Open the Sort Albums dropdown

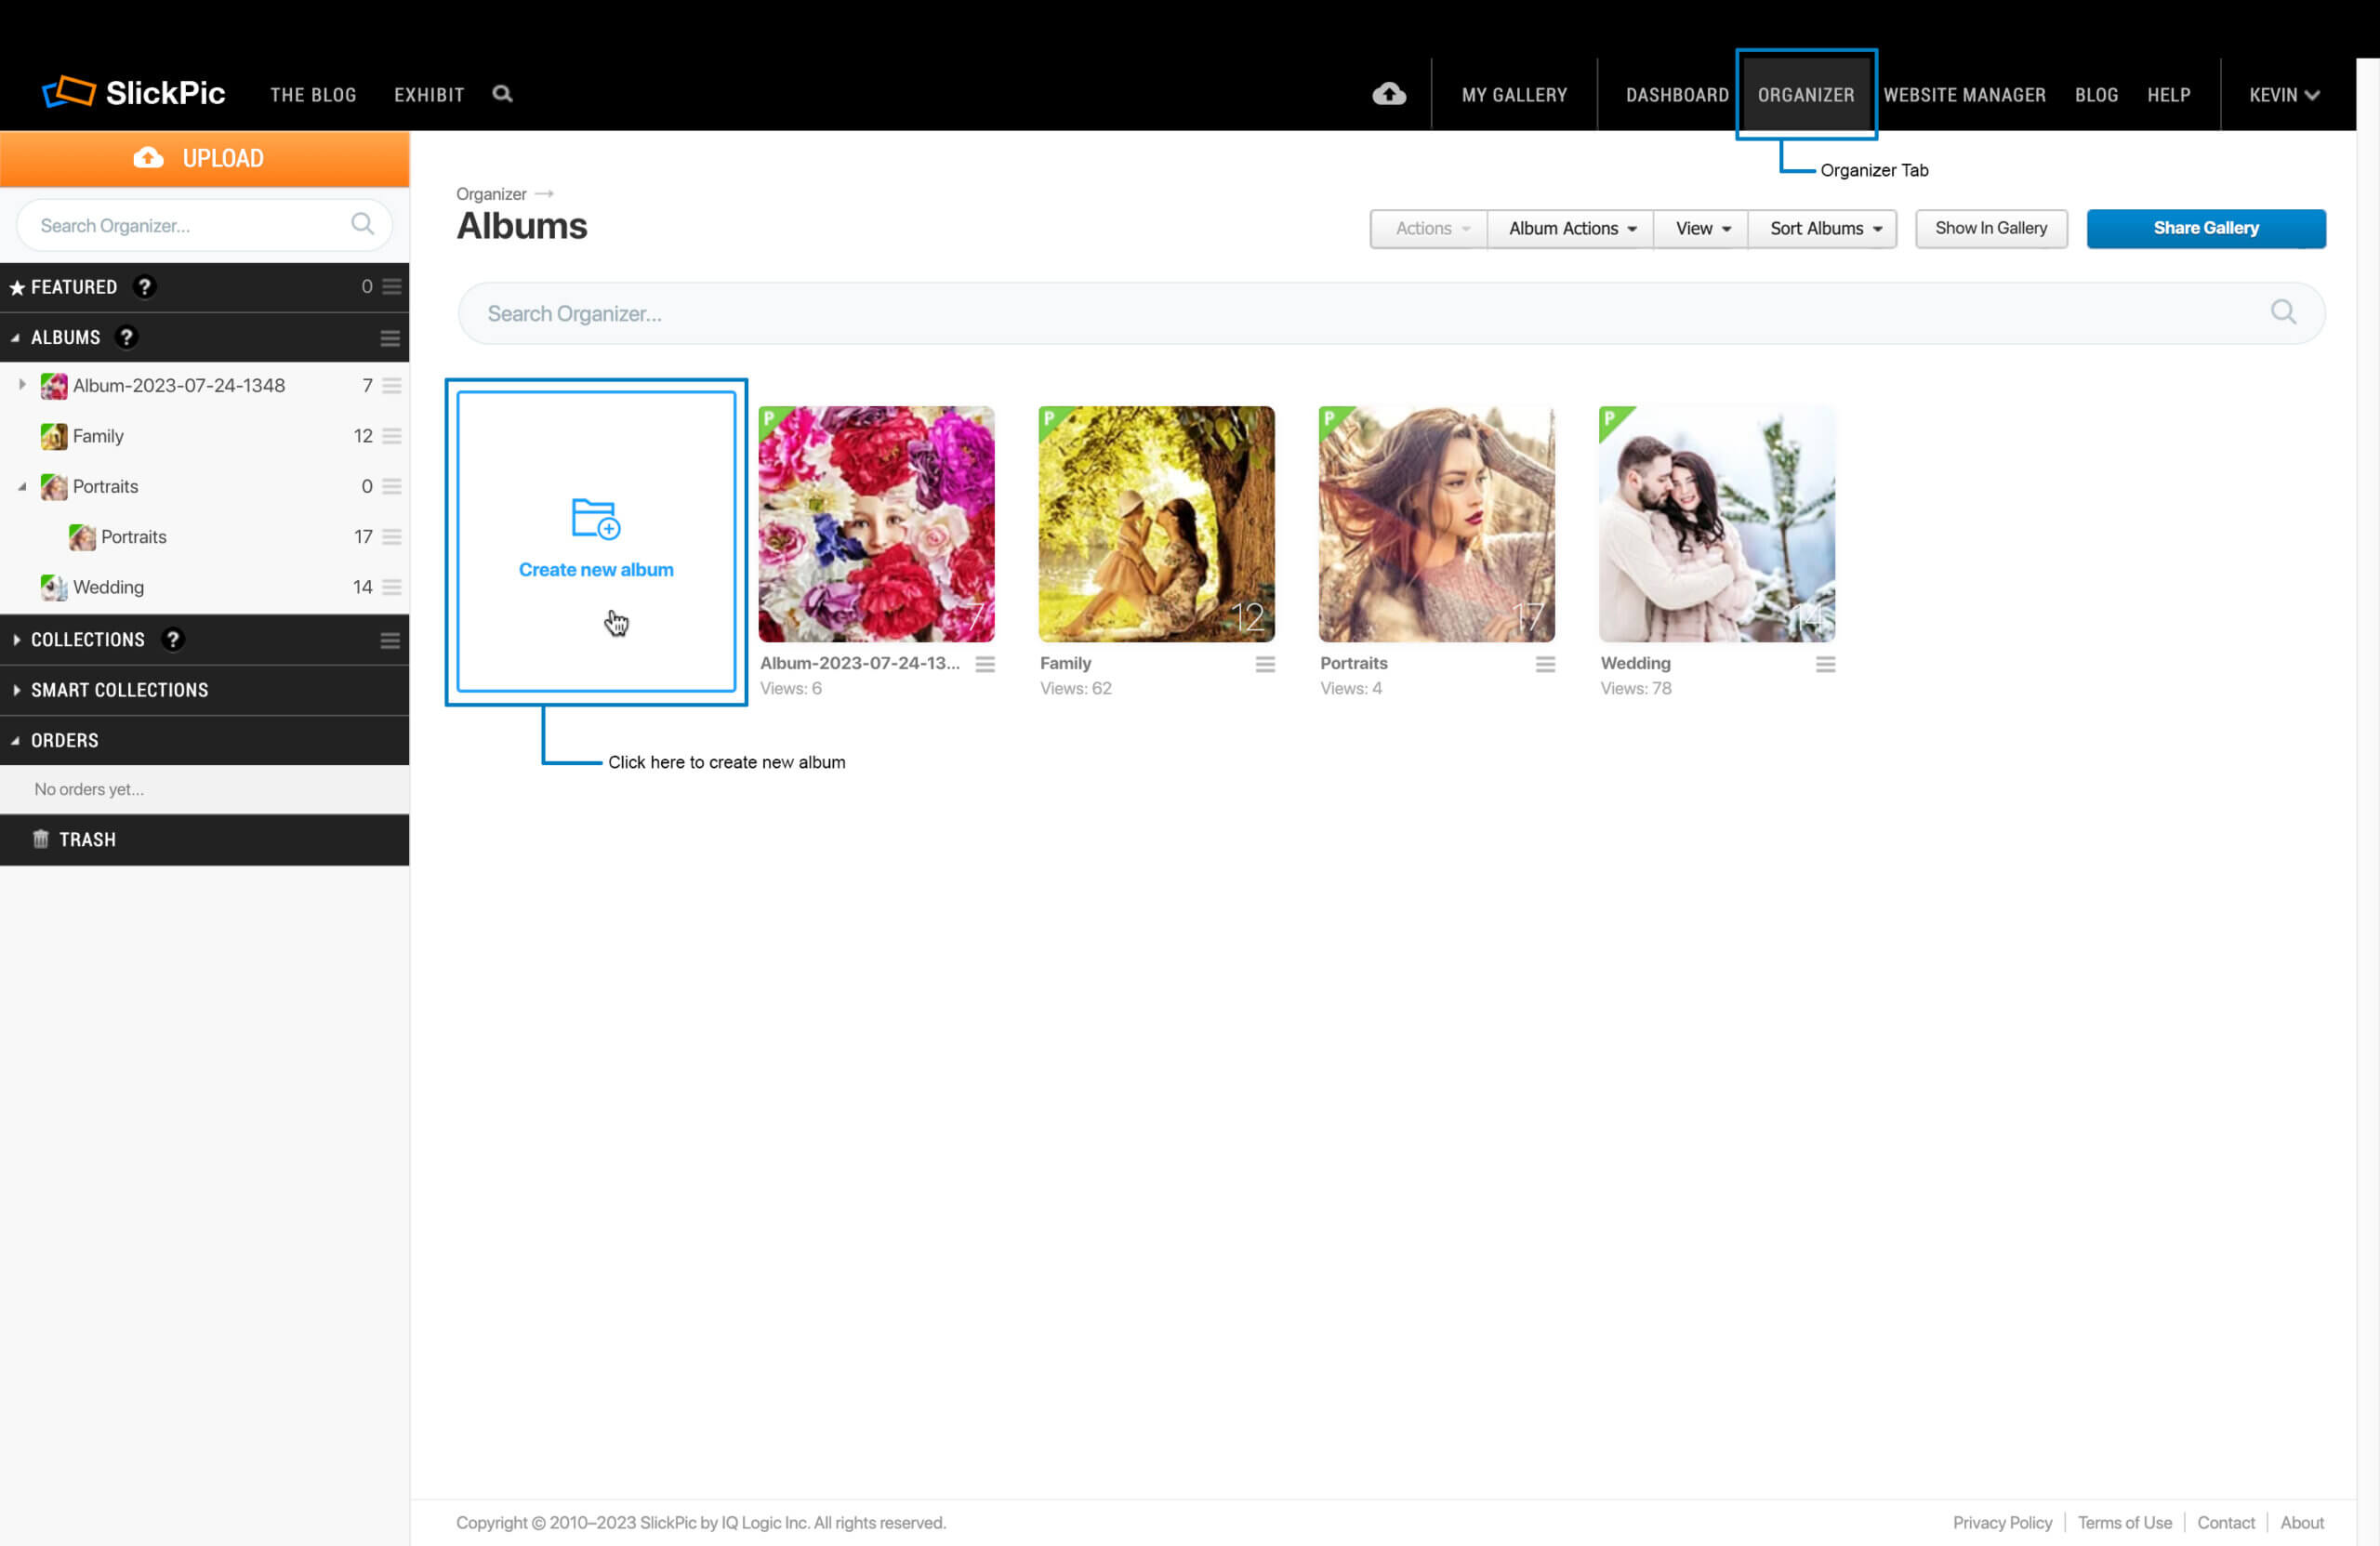pyautogui.click(x=1824, y=229)
